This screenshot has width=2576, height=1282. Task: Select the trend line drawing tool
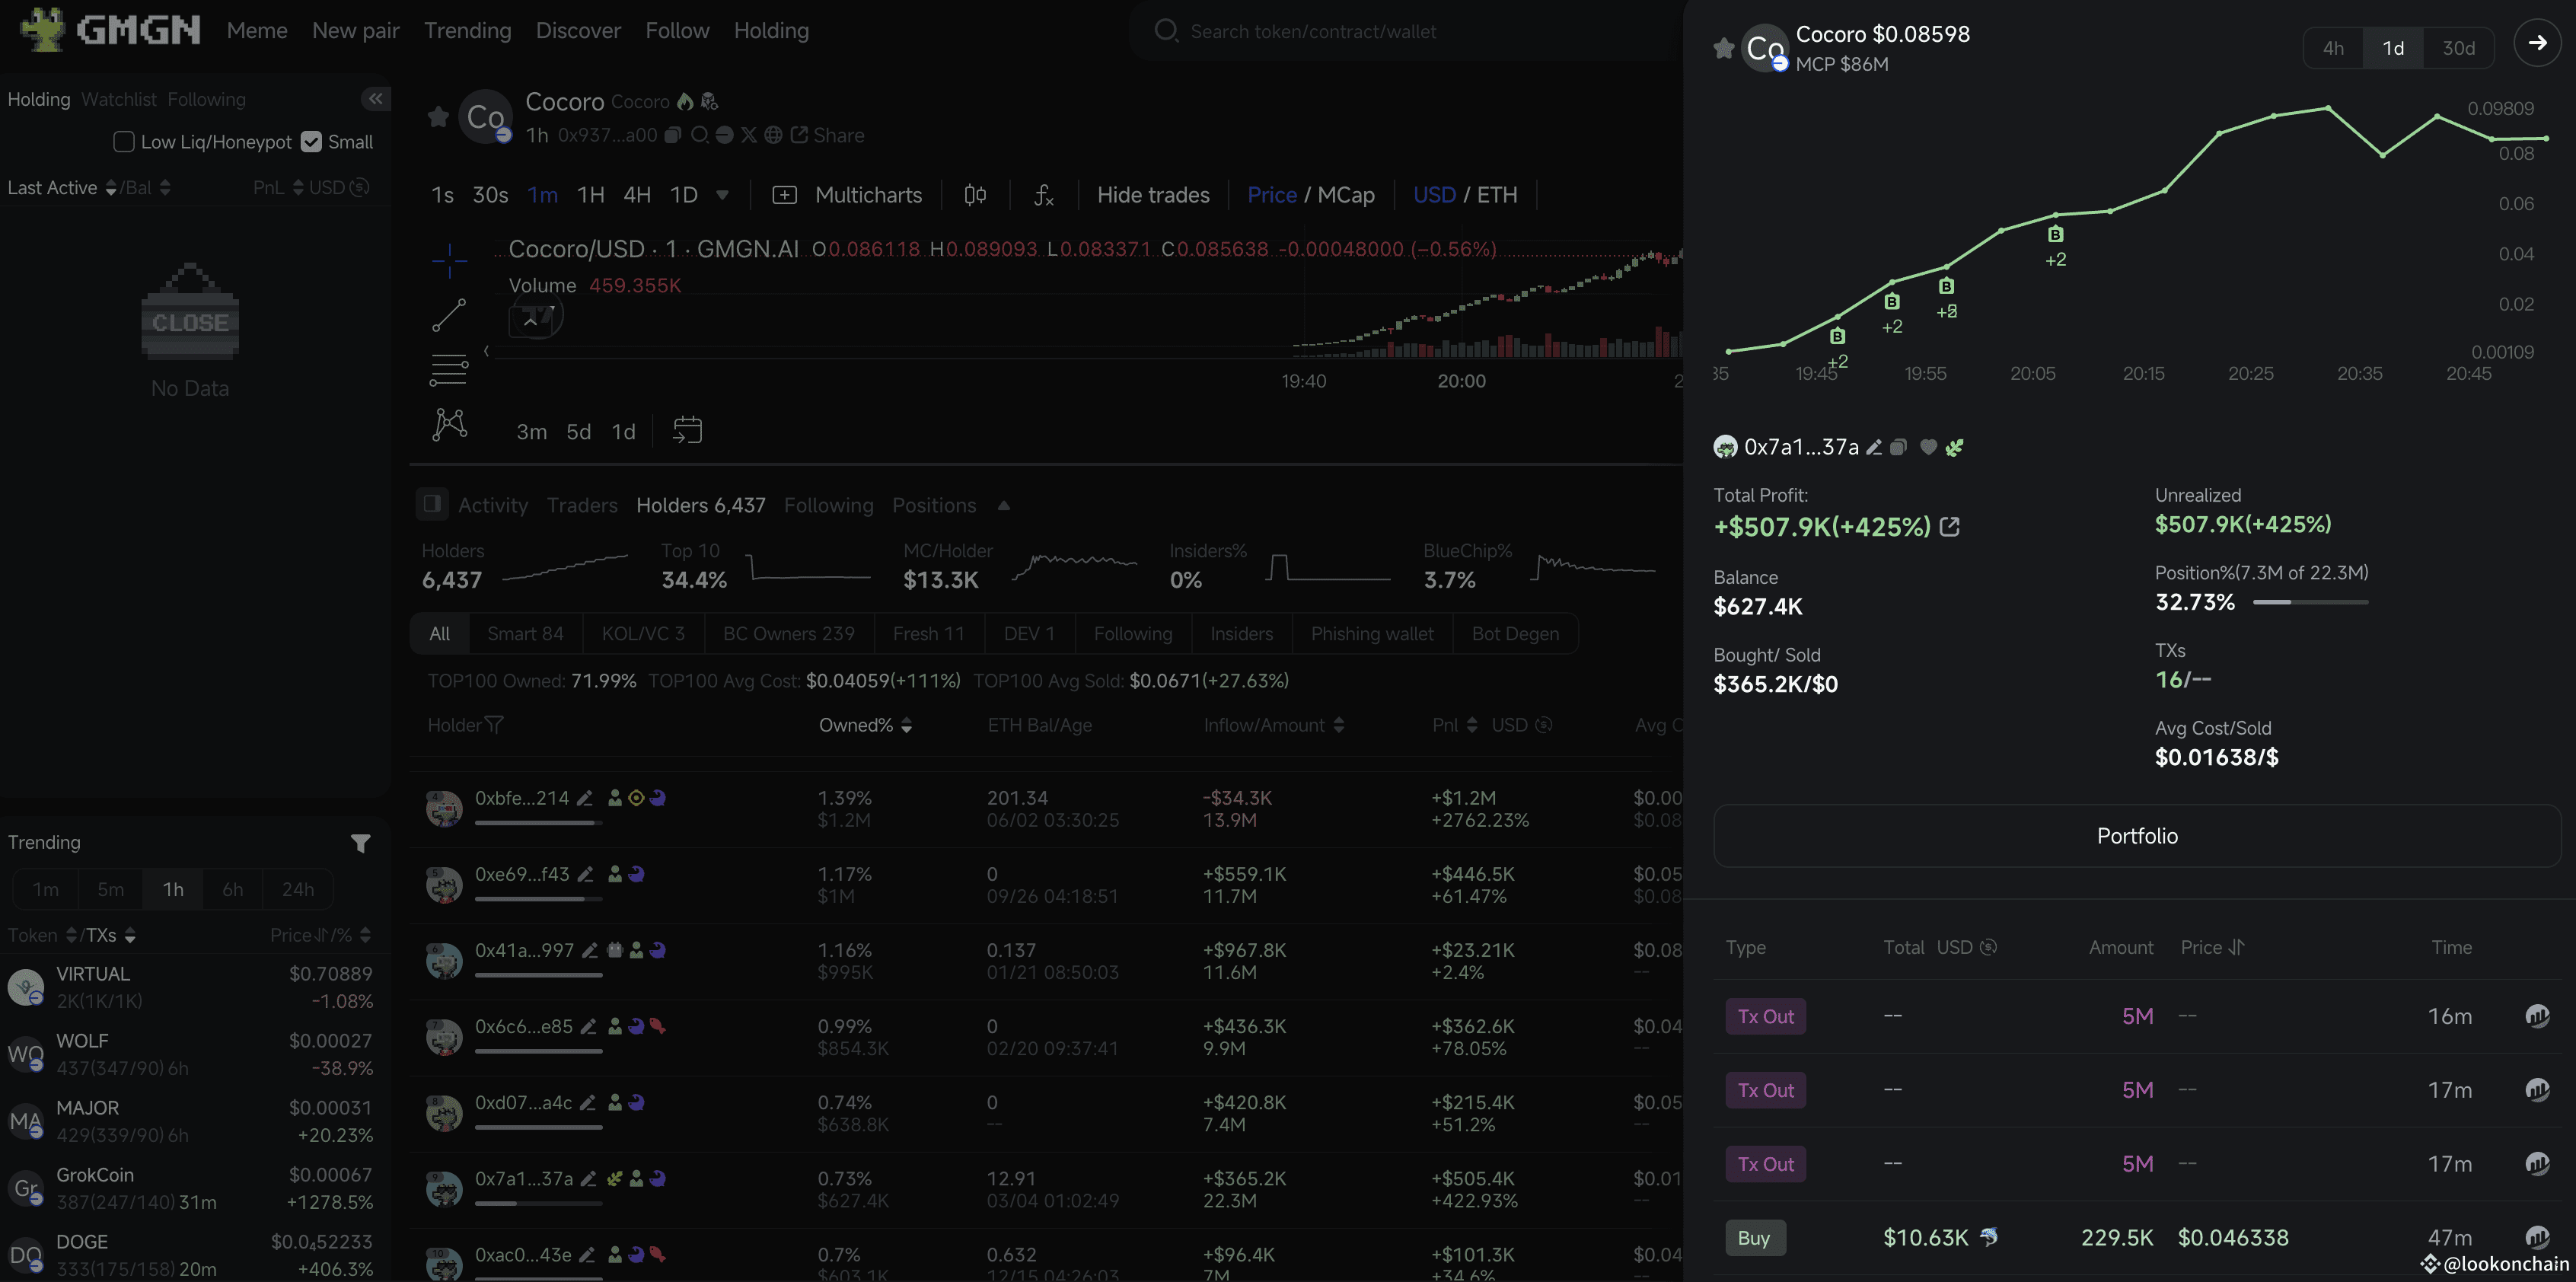pos(449,315)
